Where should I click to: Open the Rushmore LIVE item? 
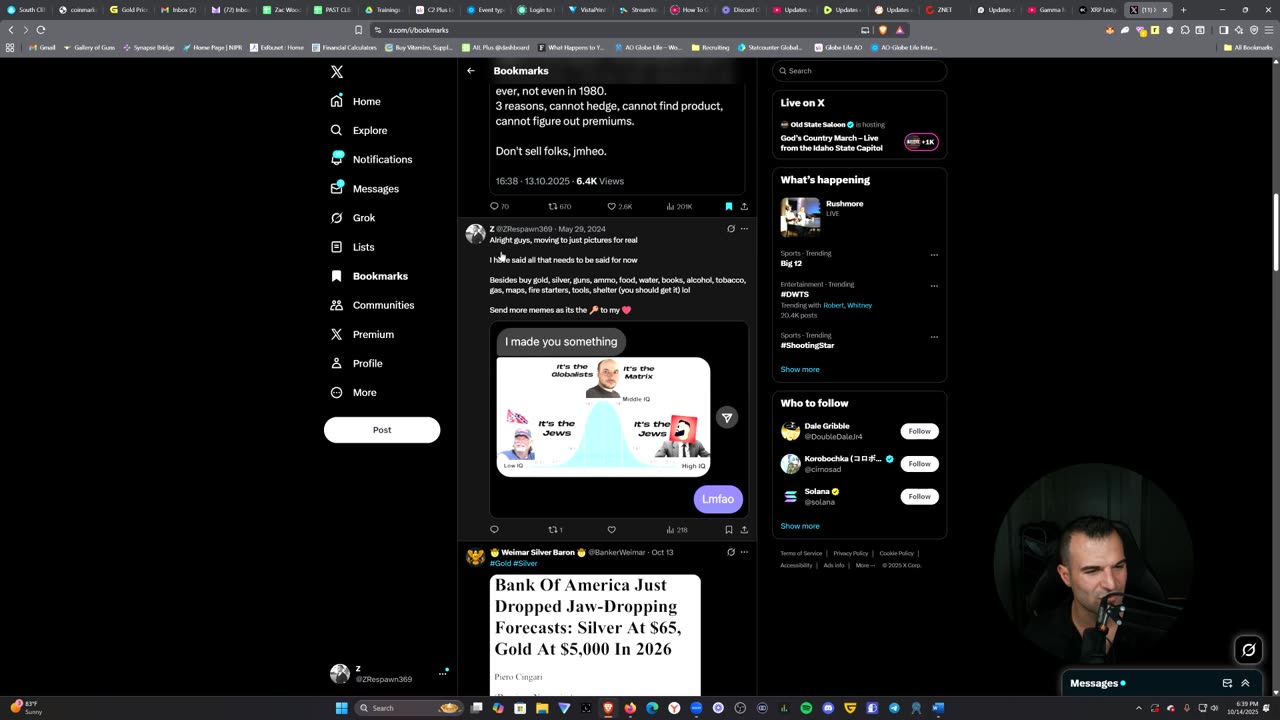[859, 215]
